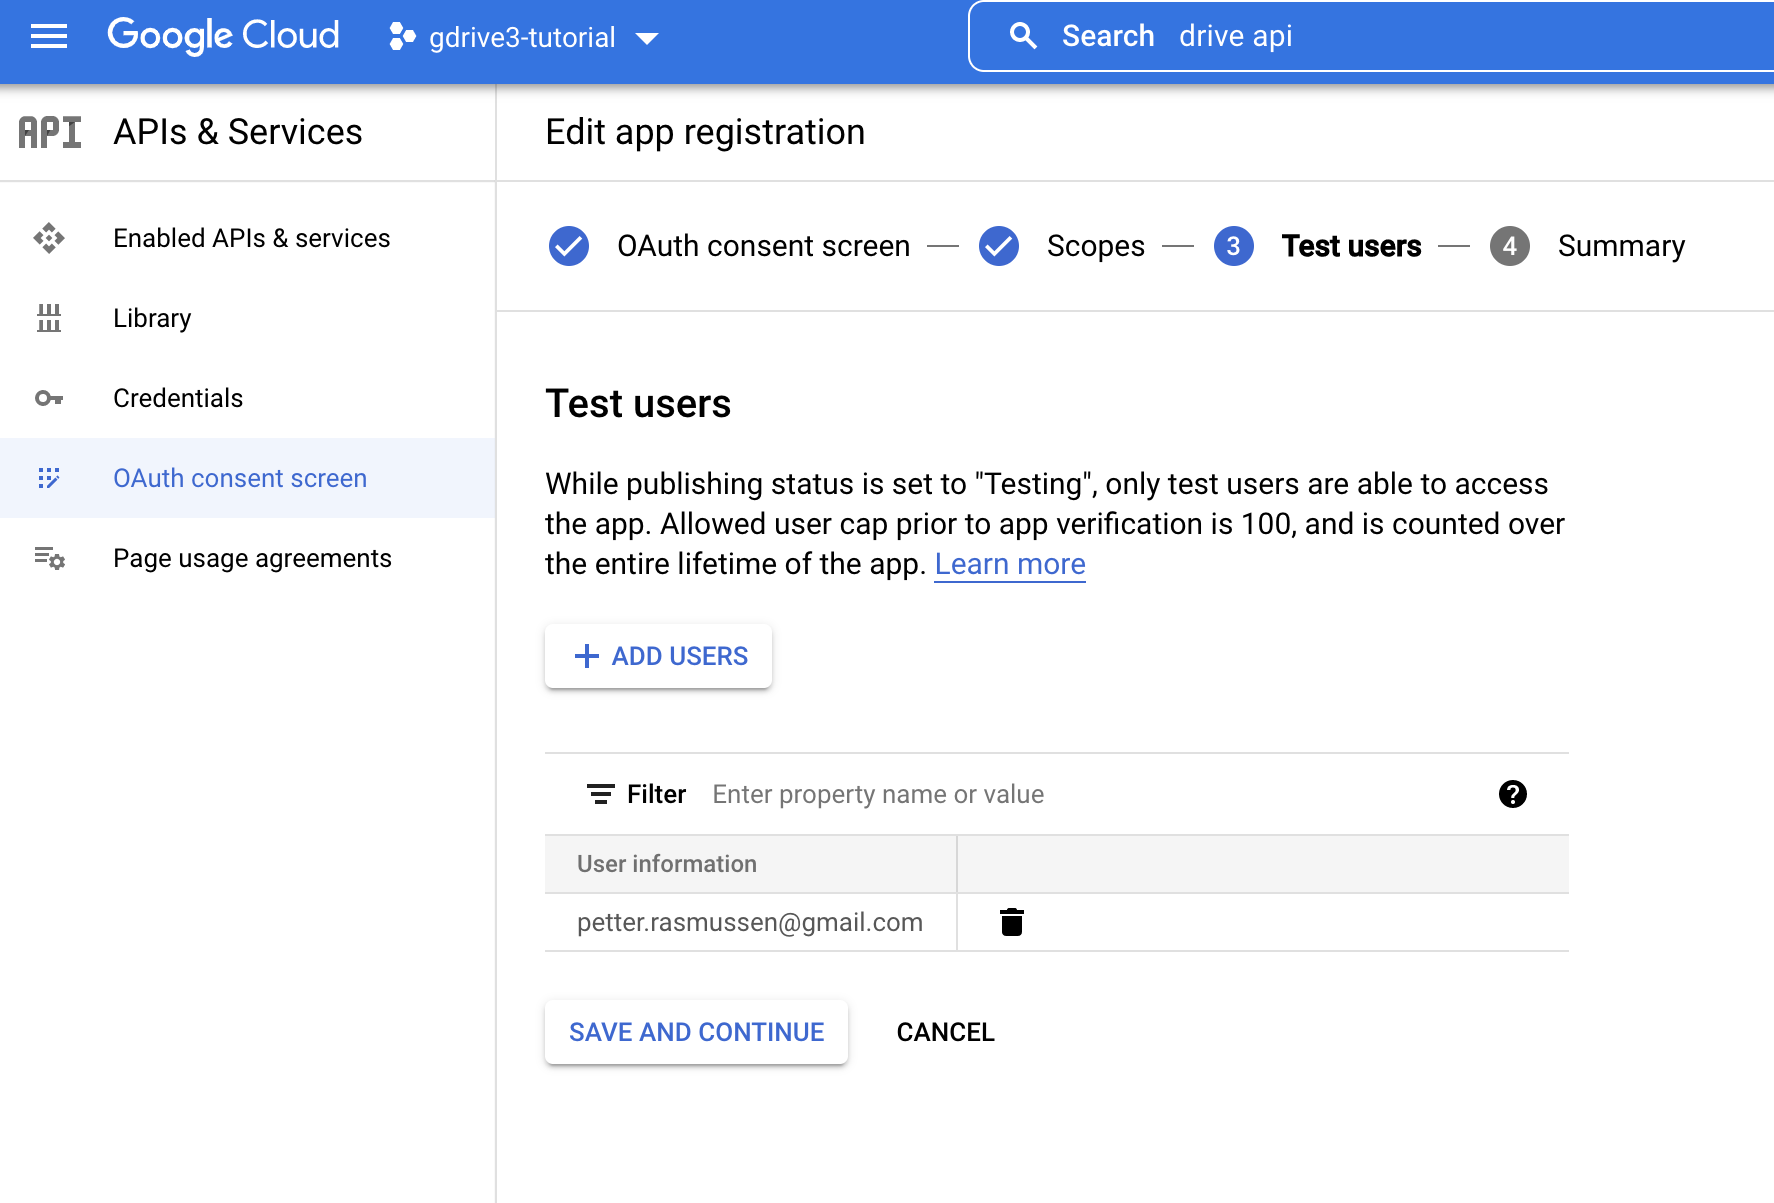
Task: Click the APIs & Services sidebar heading
Action: coord(238,132)
